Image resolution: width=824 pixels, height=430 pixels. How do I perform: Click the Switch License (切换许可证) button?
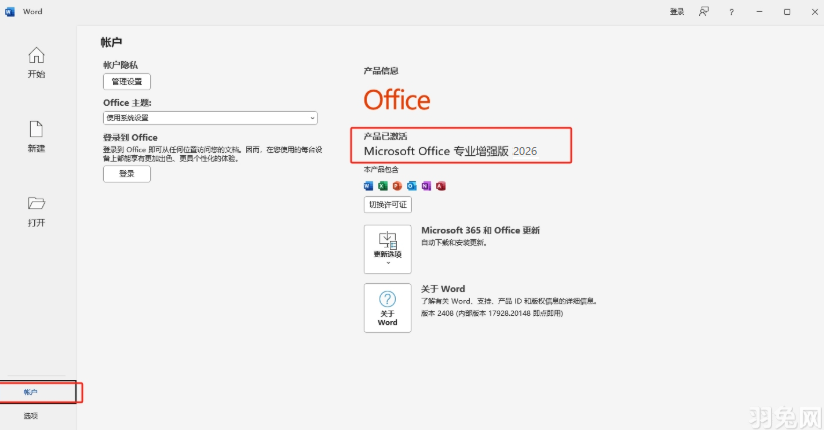pos(388,204)
